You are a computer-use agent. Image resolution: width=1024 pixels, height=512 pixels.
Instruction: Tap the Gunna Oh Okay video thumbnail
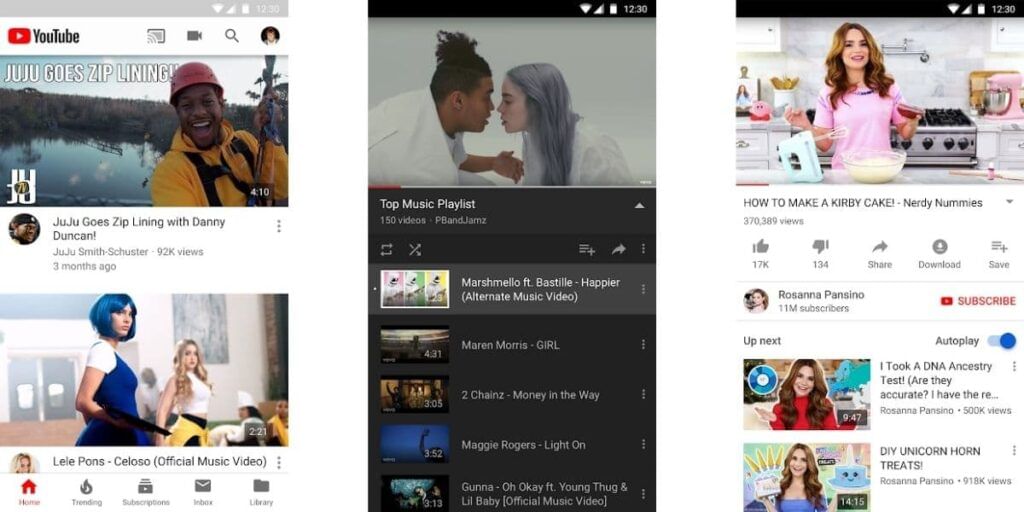click(x=415, y=493)
